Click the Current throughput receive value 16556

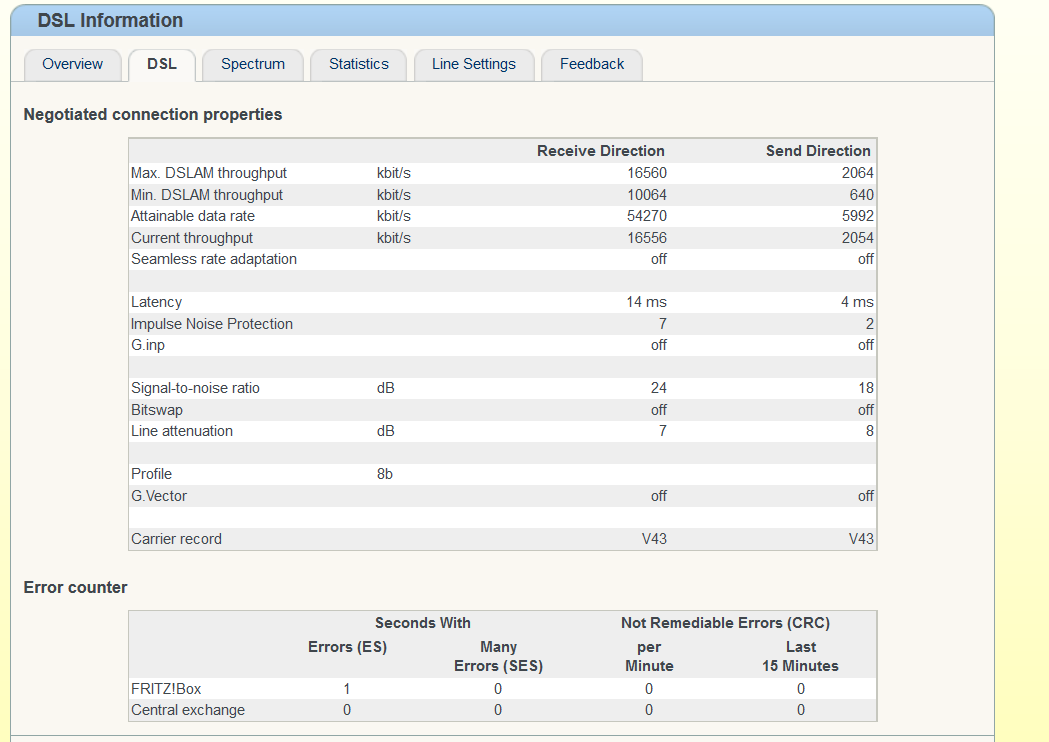point(647,238)
